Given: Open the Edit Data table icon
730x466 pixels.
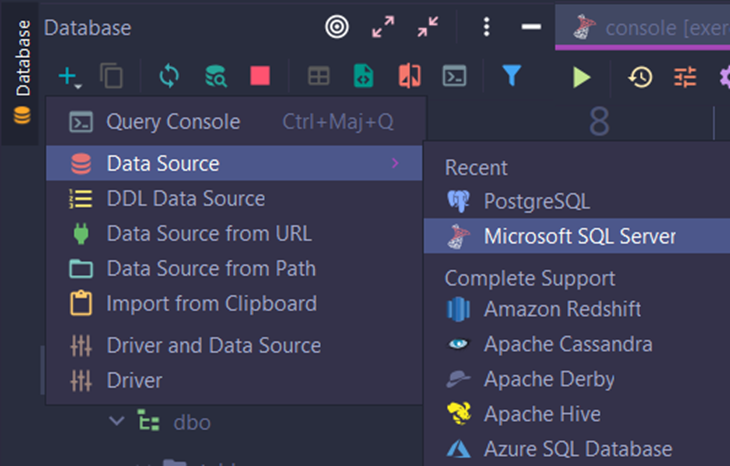Looking at the screenshot, I should 318,76.
